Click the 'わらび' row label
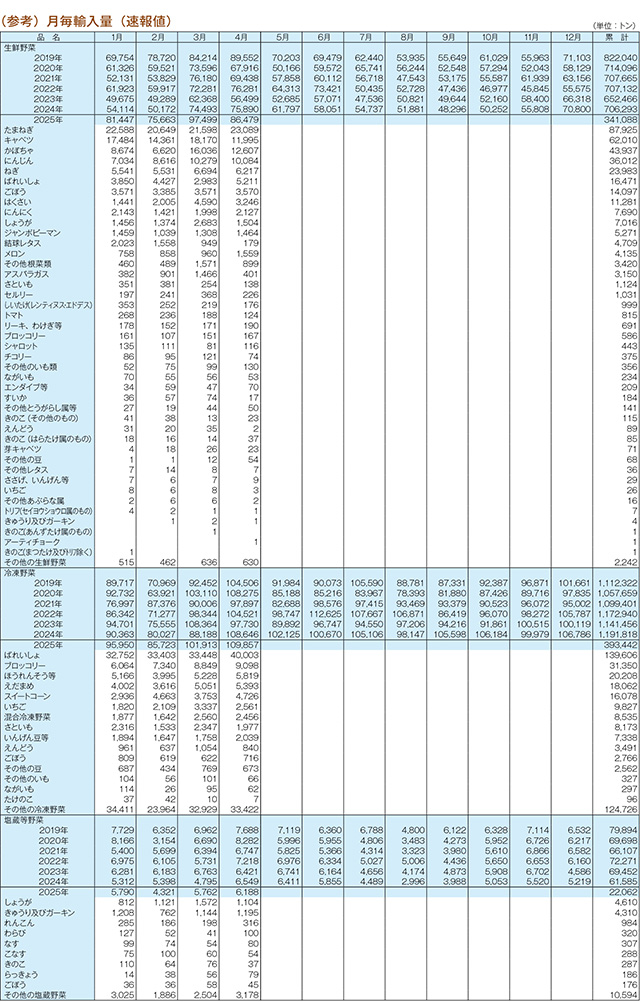Viewport: 640px width, 1002px height. pyautogui.click(x=15, y=932)
